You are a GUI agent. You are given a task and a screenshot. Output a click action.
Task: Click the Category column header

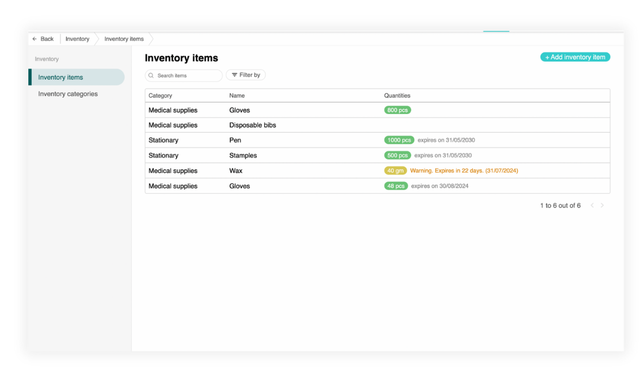pyautogui.click(x=160, y=96)
